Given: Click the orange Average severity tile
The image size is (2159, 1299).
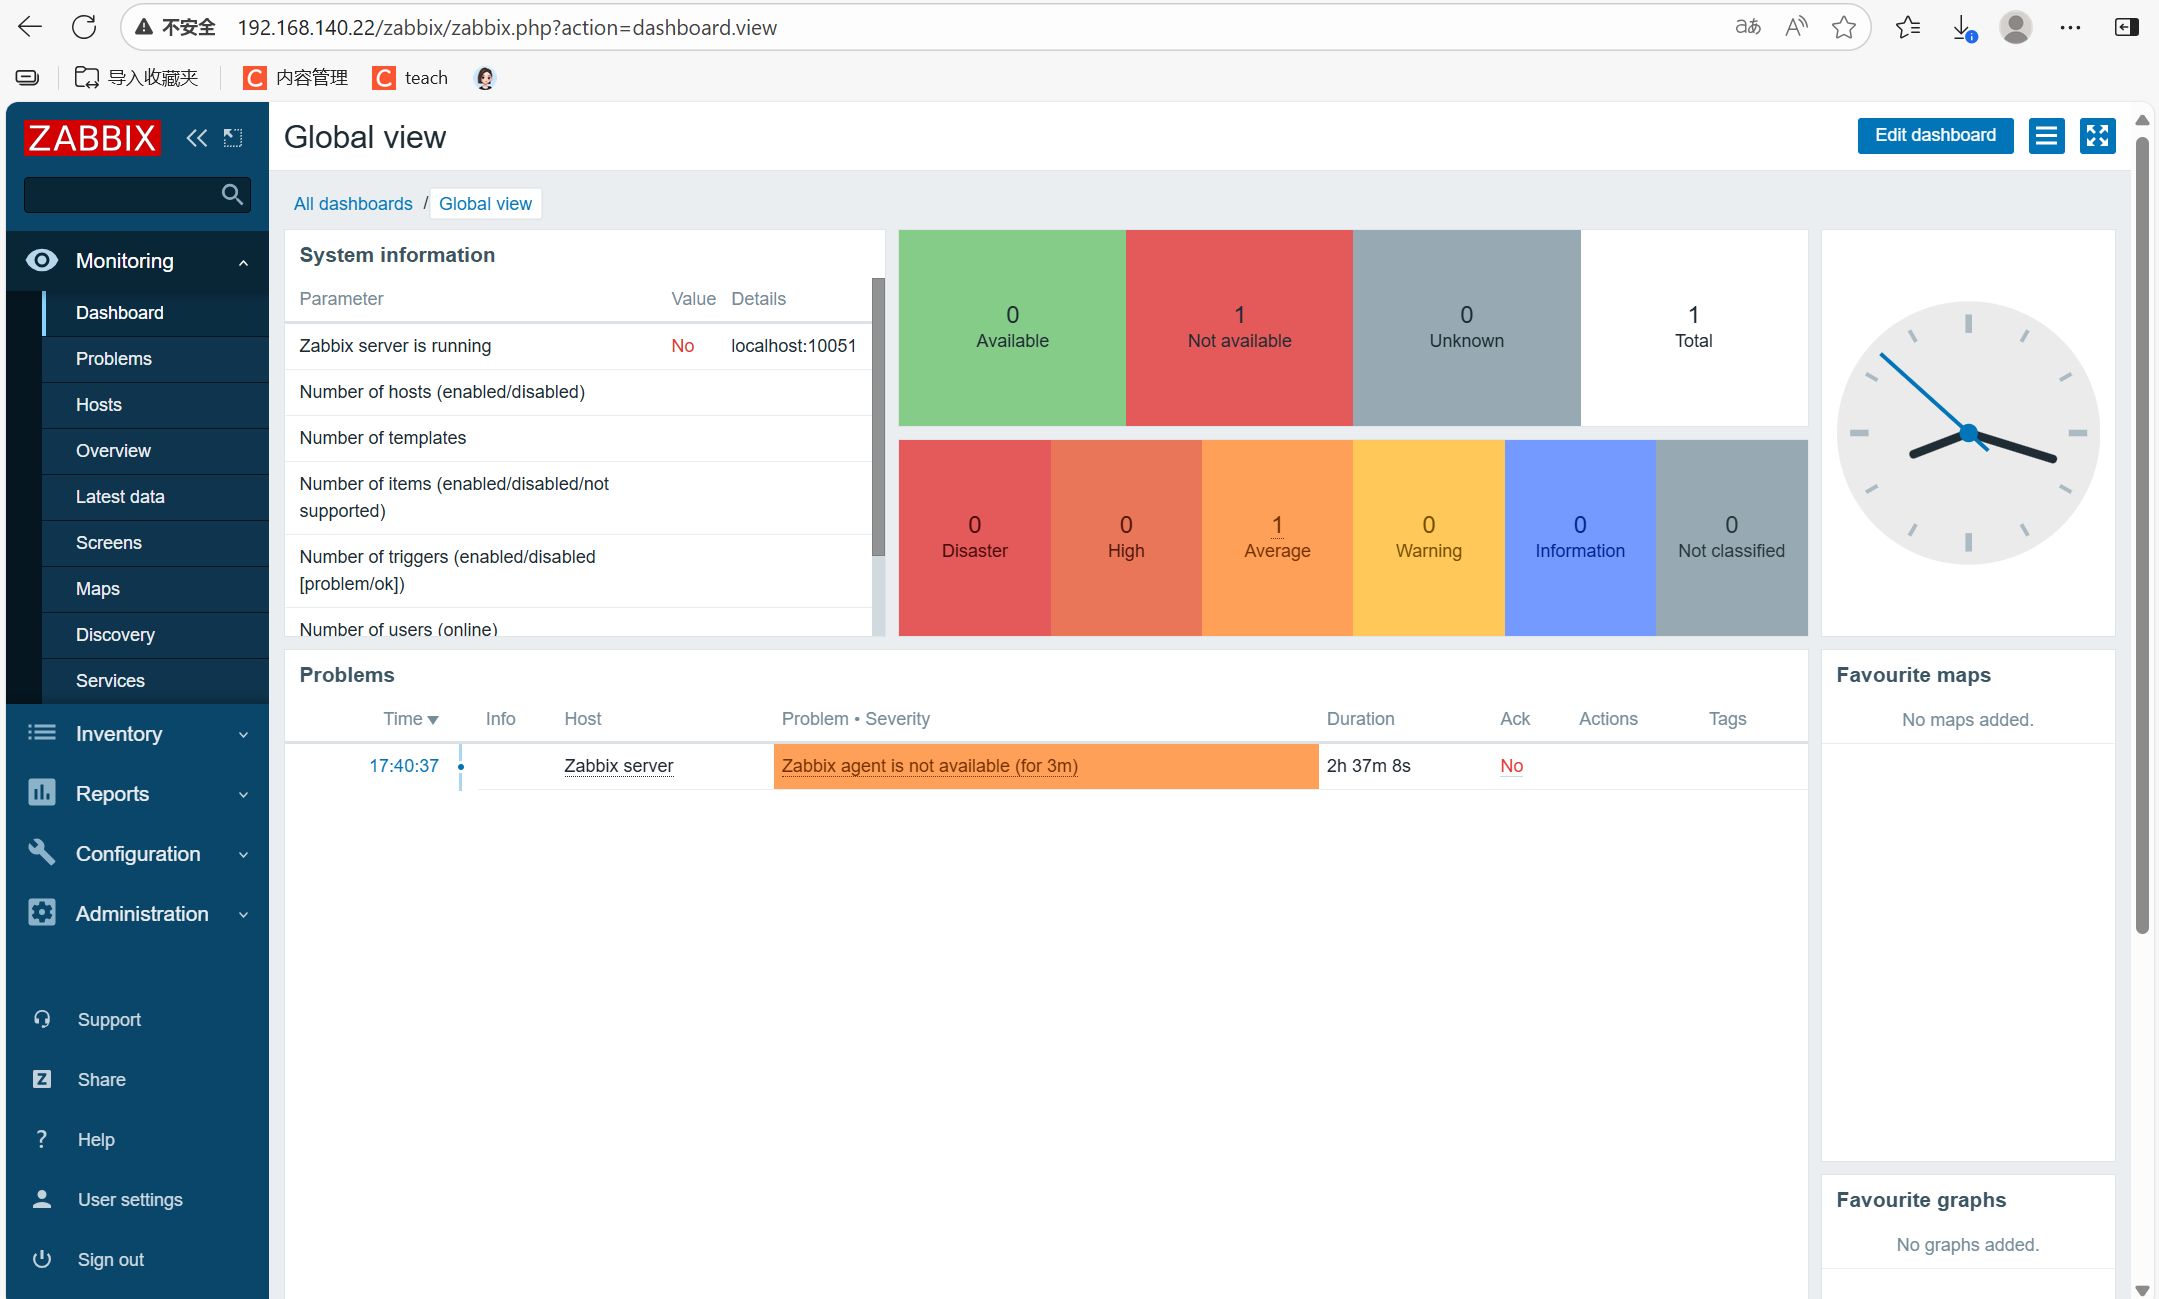Looking at the screenshot, I should pyautogui.click(x=1276, y=538).
